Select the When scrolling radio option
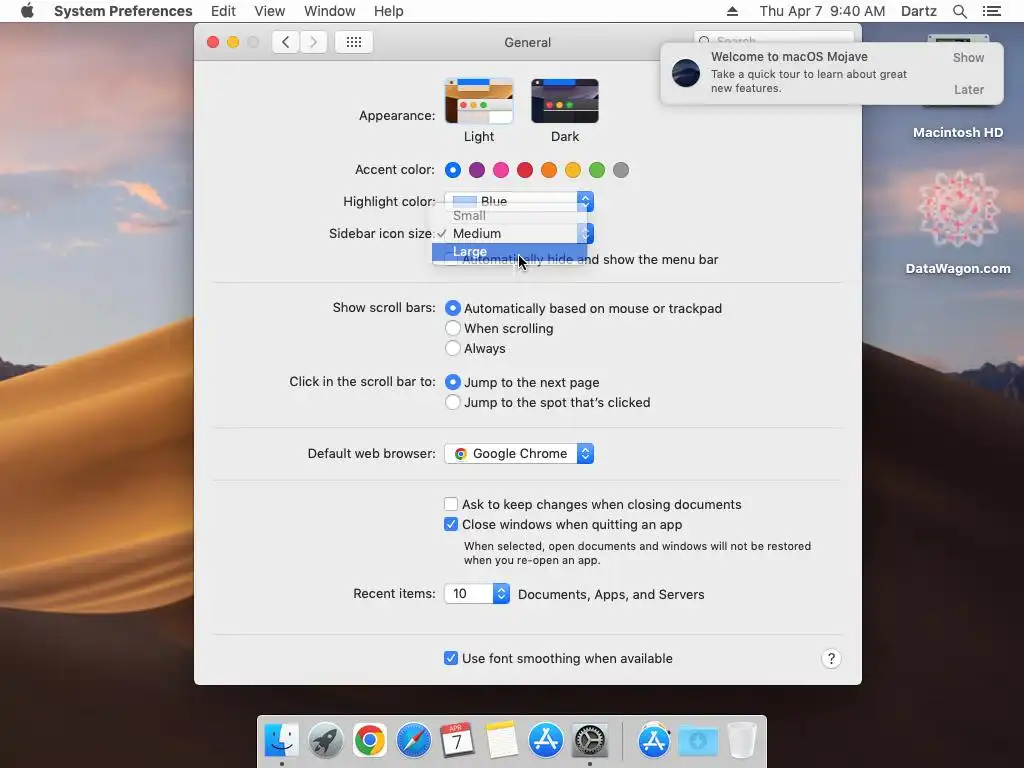 [x=453, y=328]
